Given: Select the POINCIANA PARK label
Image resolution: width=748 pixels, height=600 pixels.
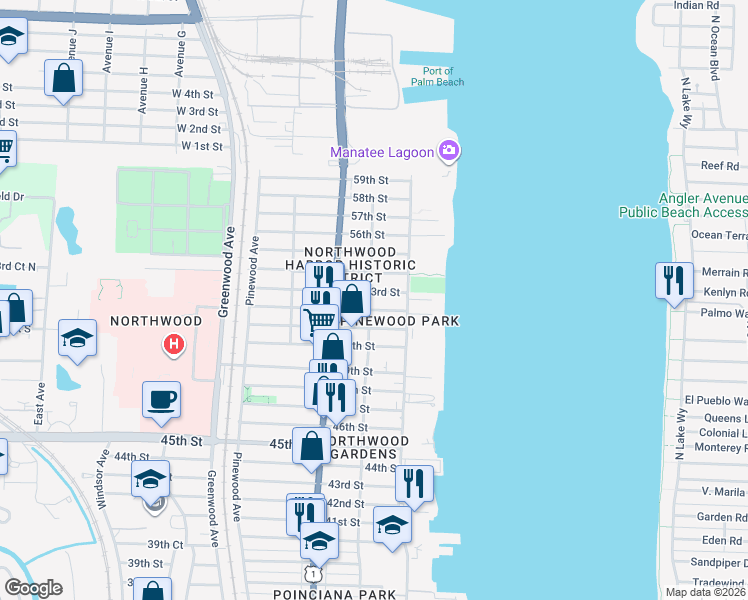Looking at the screenshot, I should [334, 595].
